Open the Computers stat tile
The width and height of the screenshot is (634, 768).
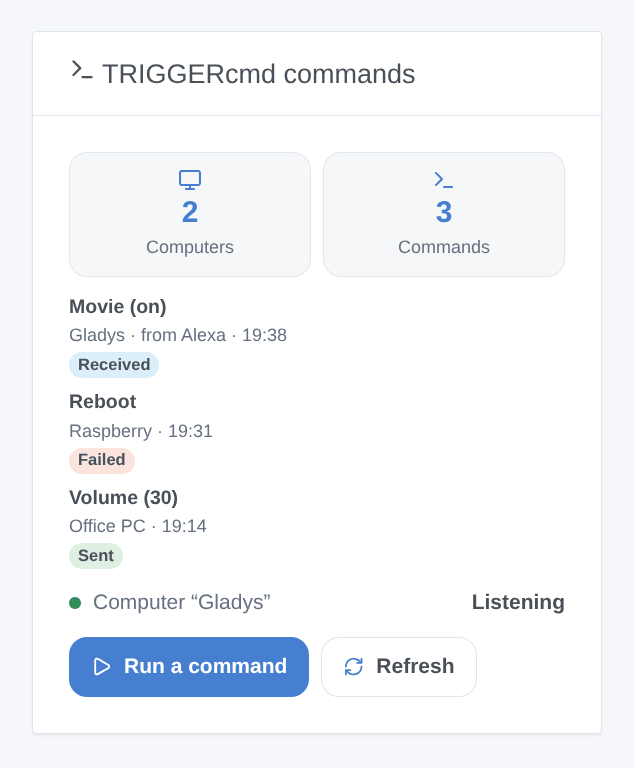tap(190, 215)
